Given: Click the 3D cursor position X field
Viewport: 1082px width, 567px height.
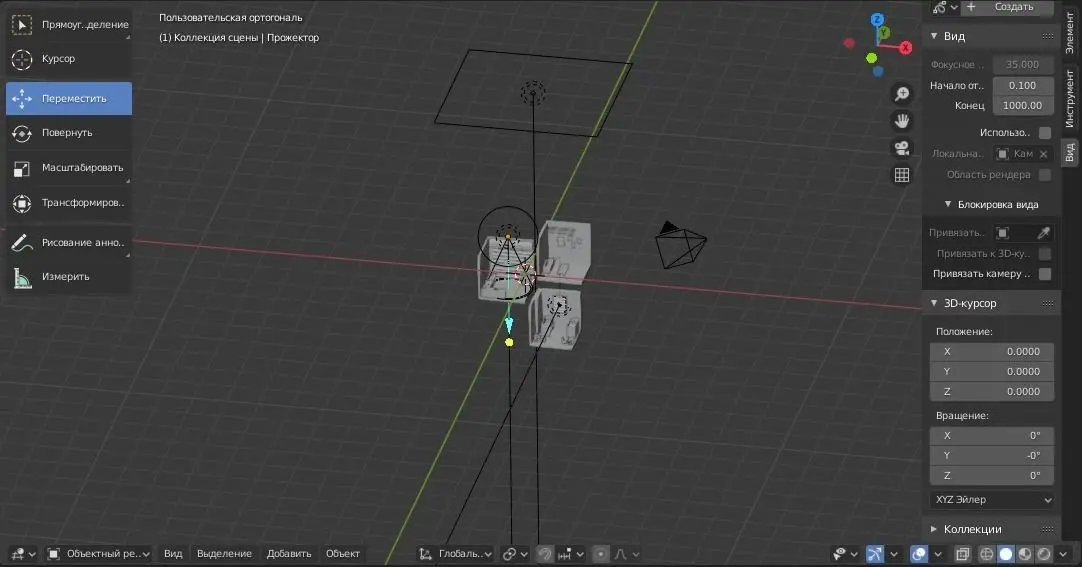Looking at the screenshot, I should tap(992, 352).
